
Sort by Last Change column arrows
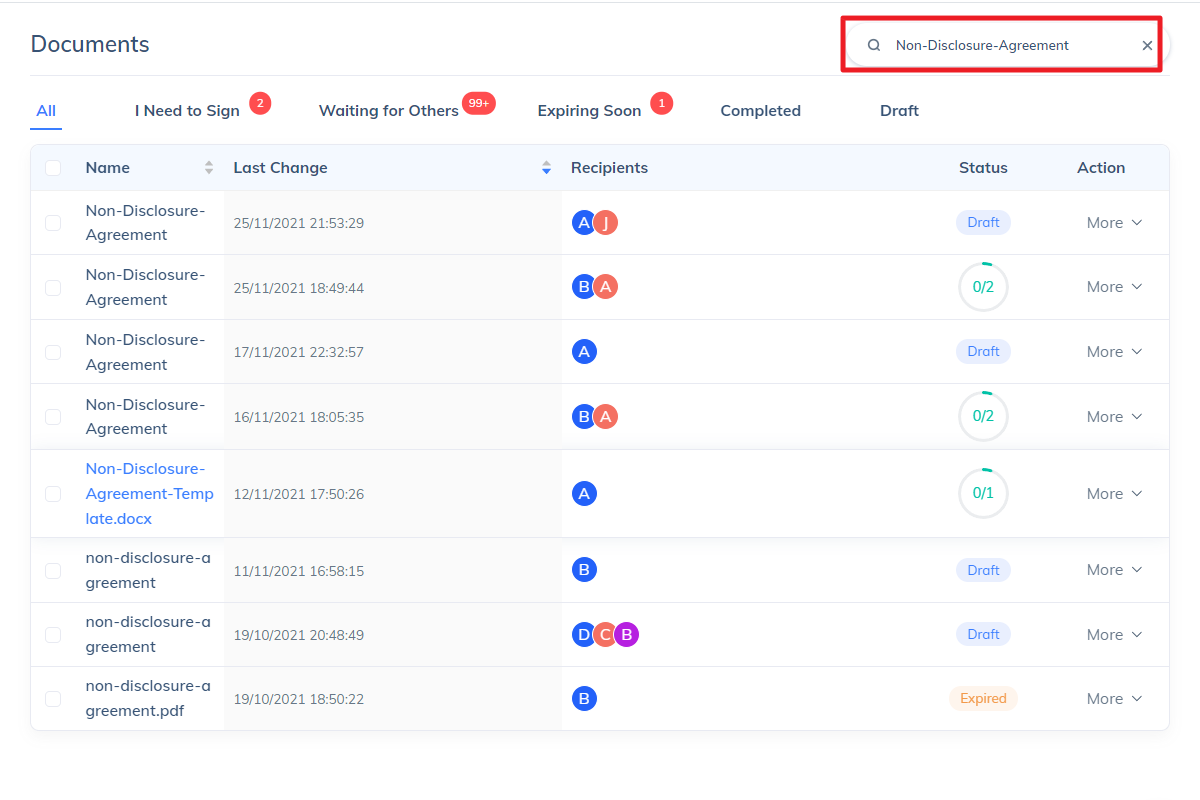tap(546, 168)
